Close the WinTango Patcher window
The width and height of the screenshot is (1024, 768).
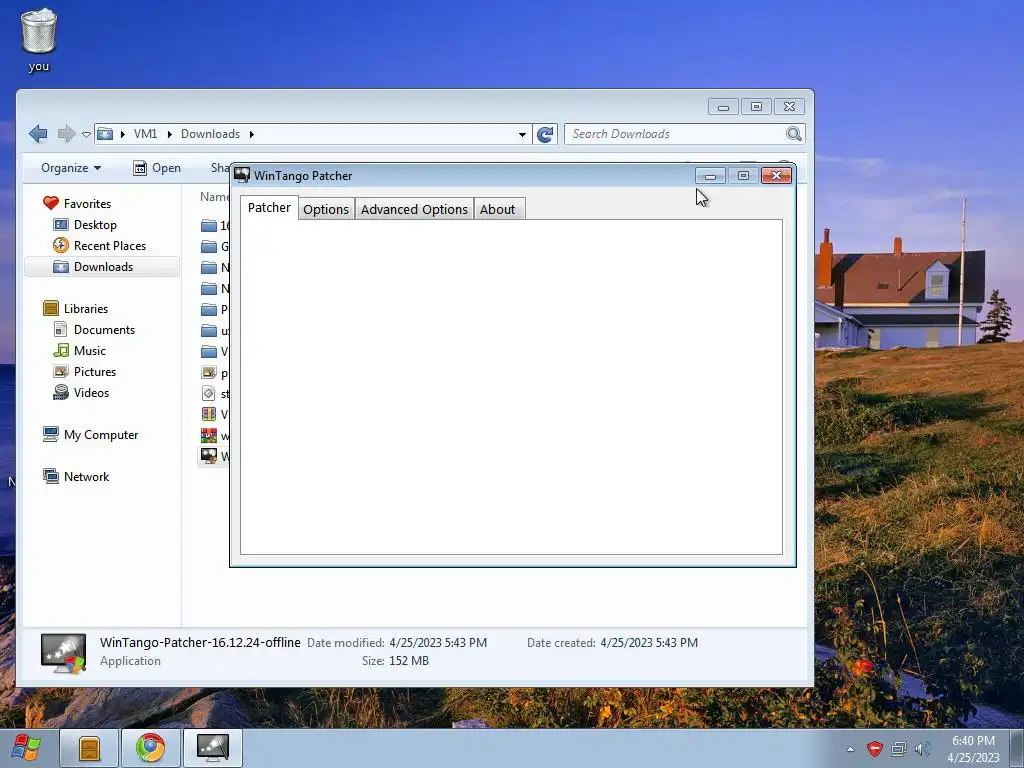pyautogui.click(x=776, y=175)
